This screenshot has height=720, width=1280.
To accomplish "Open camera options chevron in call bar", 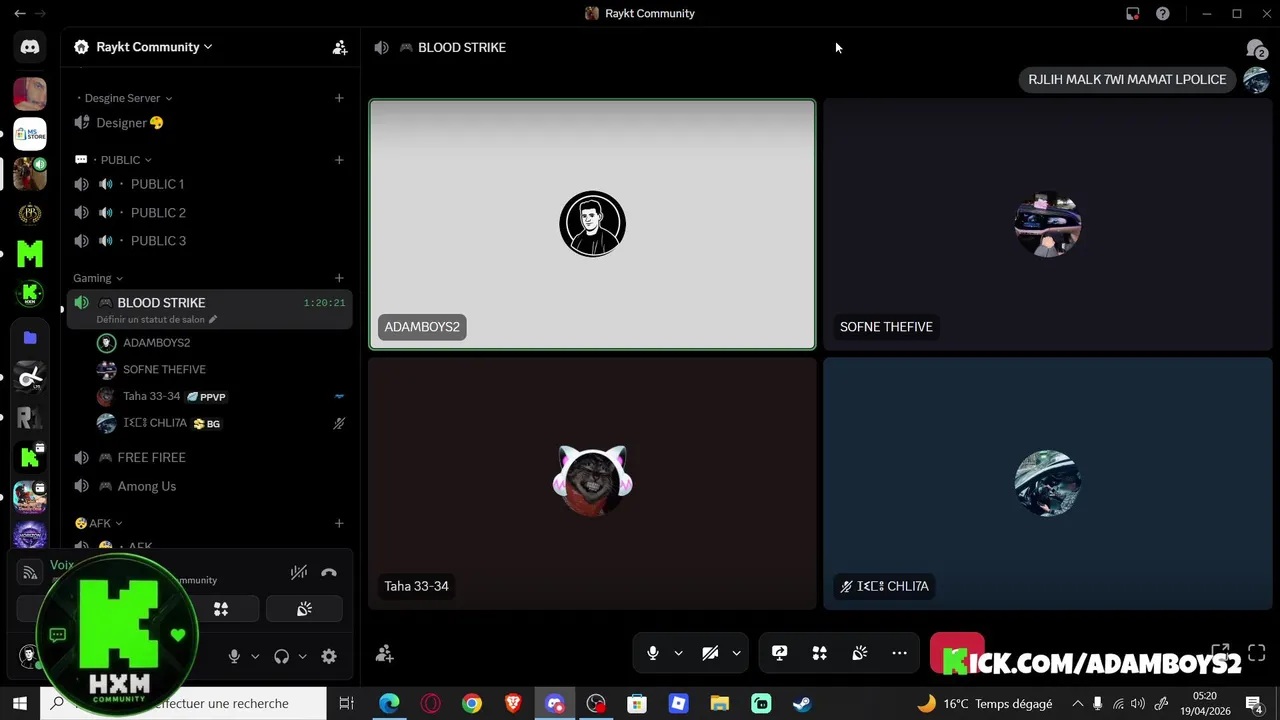I will (x=736, y=653).
